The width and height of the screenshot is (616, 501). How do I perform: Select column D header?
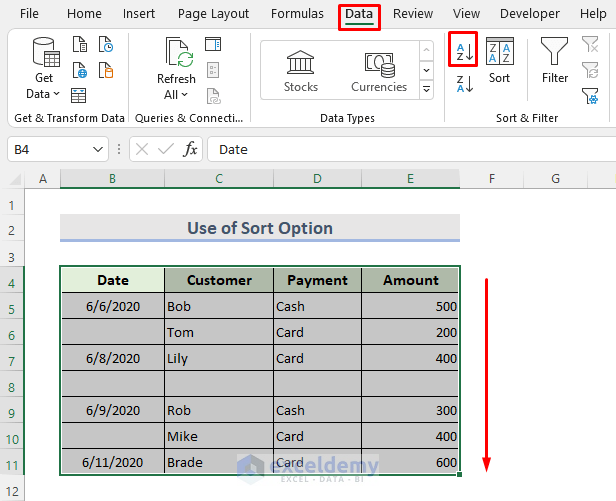tap(317, 179)
